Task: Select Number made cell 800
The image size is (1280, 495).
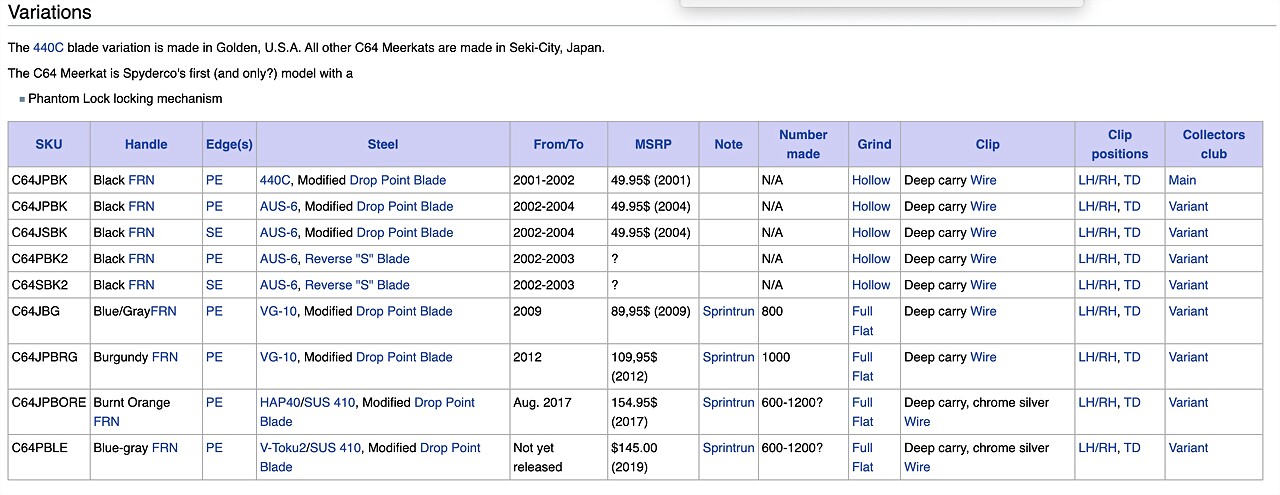Action: click(x=803, y=321)
